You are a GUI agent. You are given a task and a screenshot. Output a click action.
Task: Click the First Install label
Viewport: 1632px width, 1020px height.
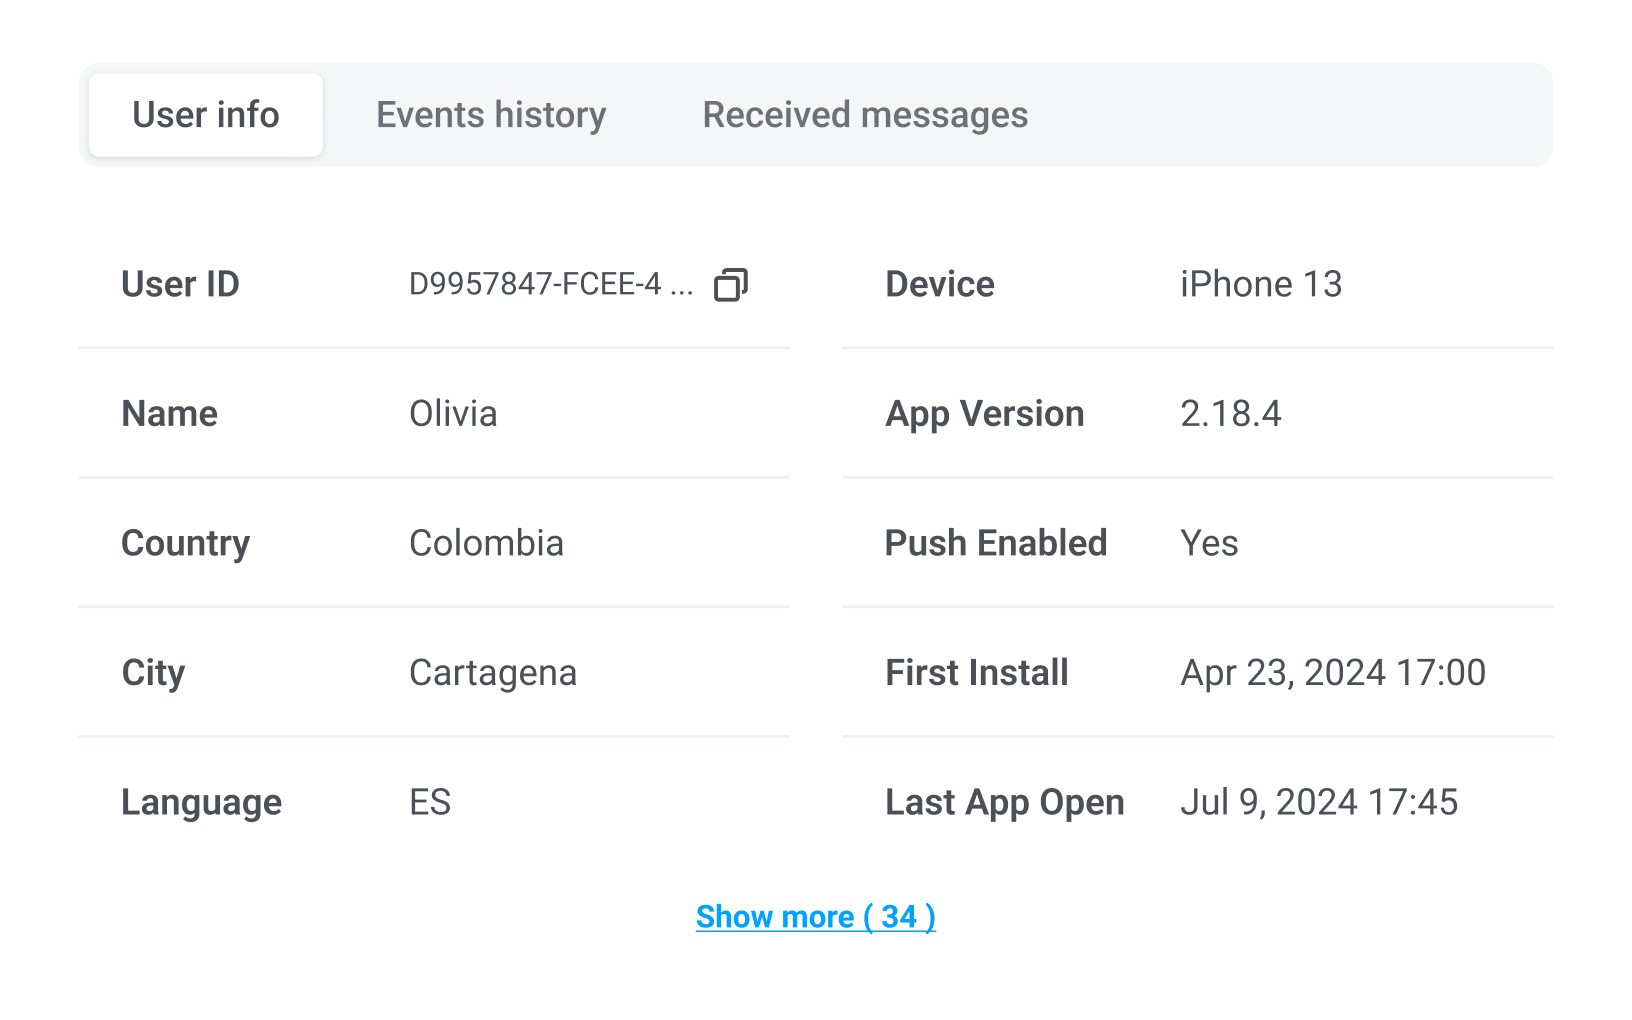click(x=977, y=673)
